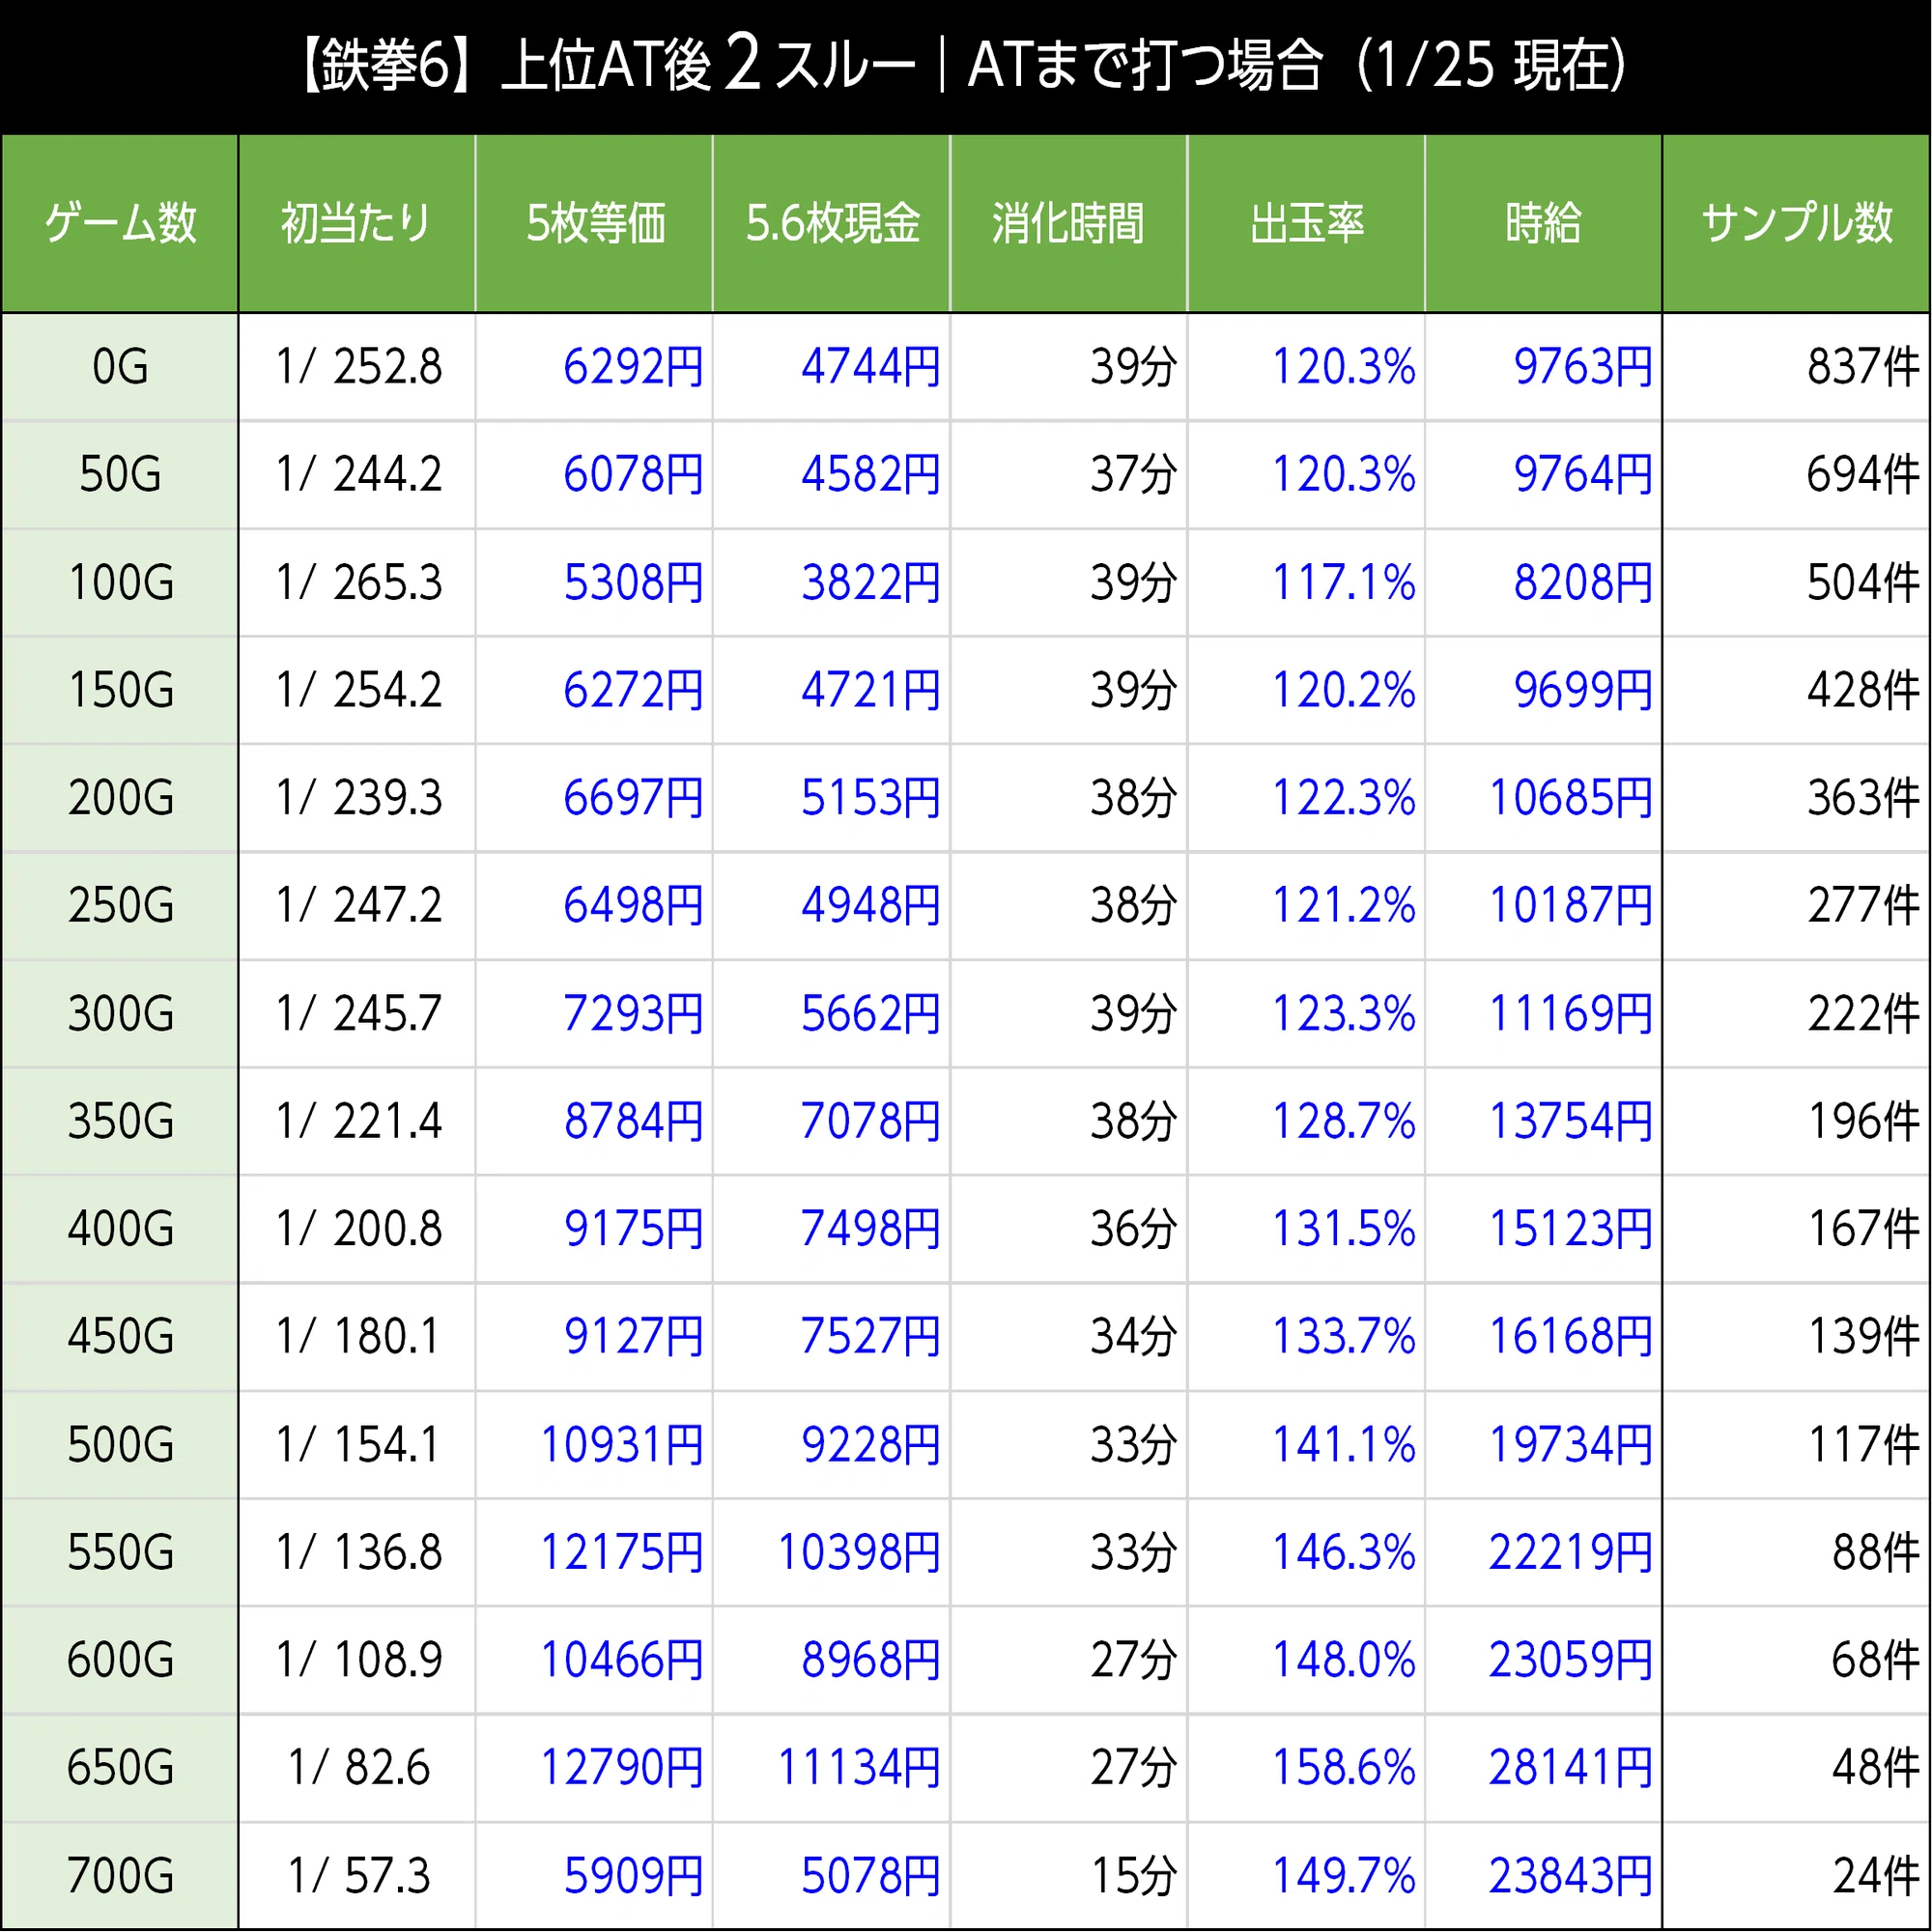Screen dimensions: 1932x1932
Task: Select the 消化時間 column header
Action: (x=1069, y=223)
